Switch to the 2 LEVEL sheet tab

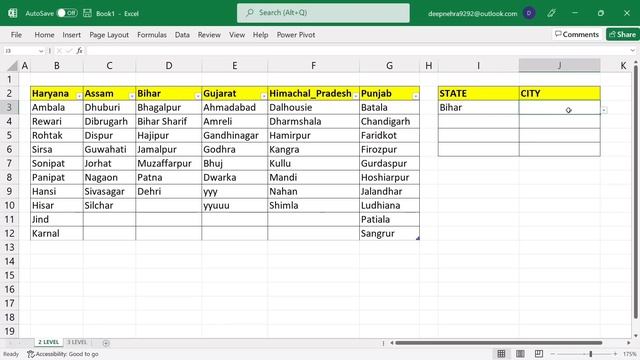pyautogui.click(x=49, y=342)
